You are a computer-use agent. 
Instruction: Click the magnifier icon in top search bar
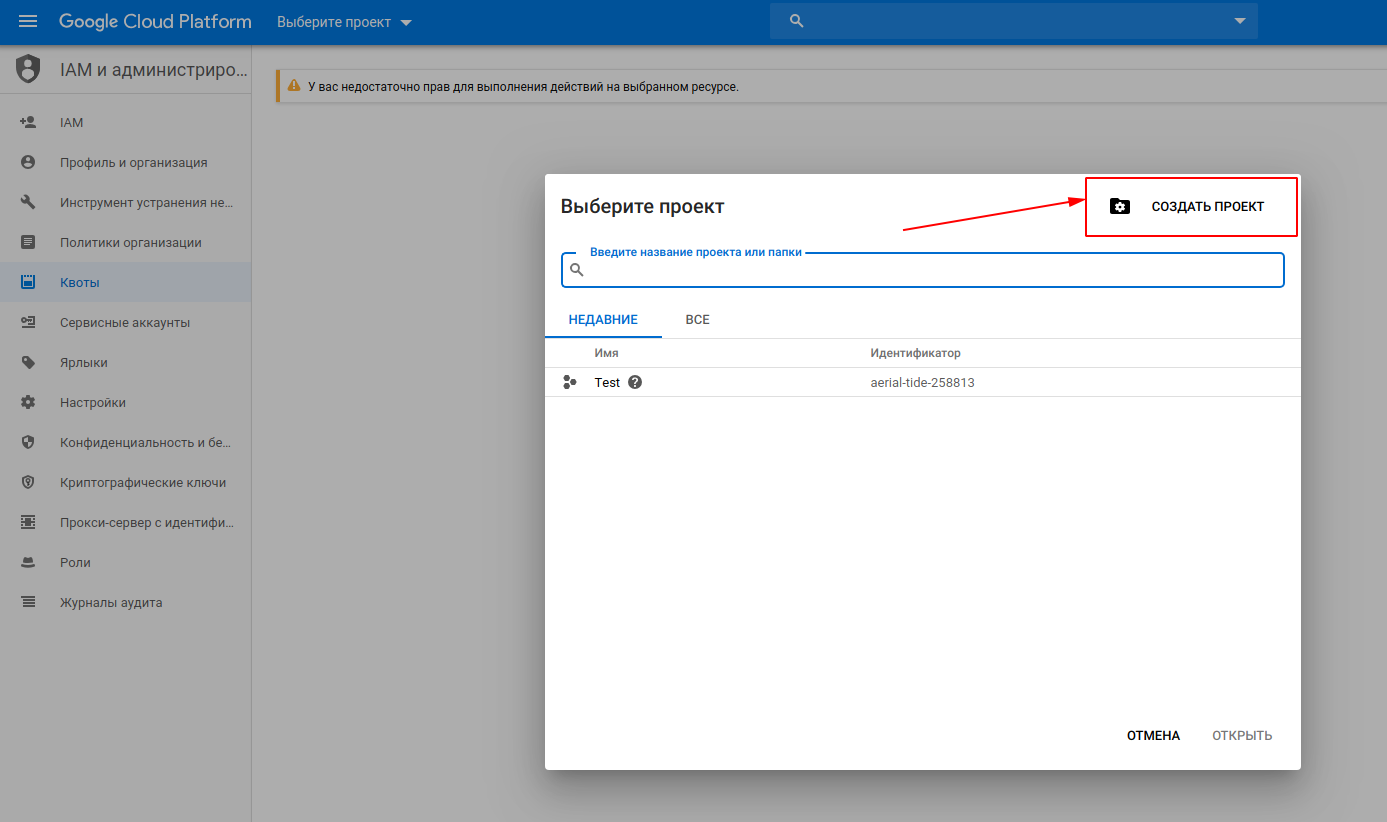point(797,21)
